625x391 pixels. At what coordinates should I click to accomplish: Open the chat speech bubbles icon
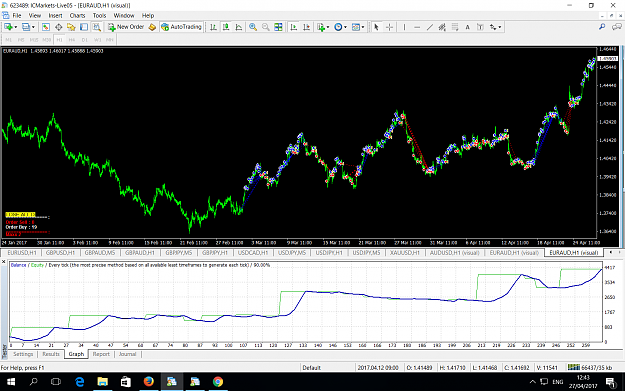click(x=617, y=27)
